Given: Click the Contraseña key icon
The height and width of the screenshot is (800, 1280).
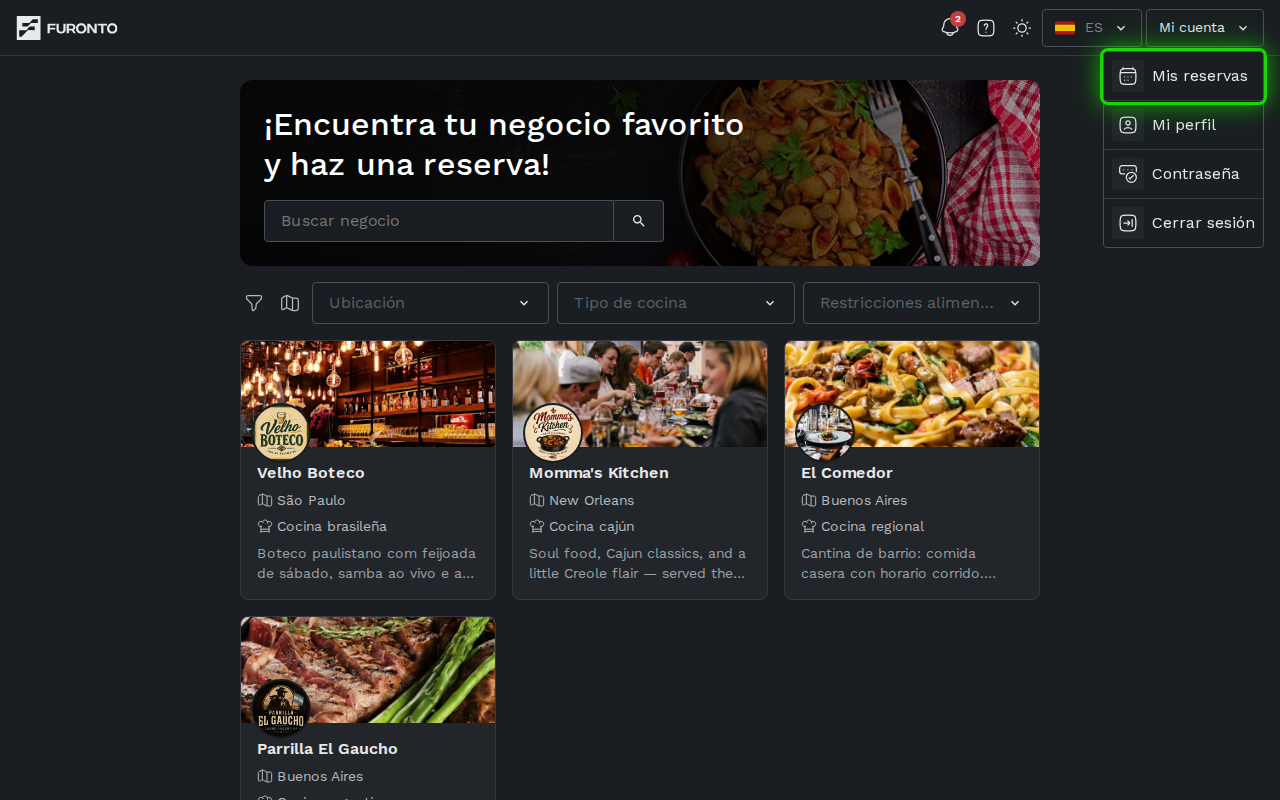Looking at the screenshot, I should coord(1128,174).
